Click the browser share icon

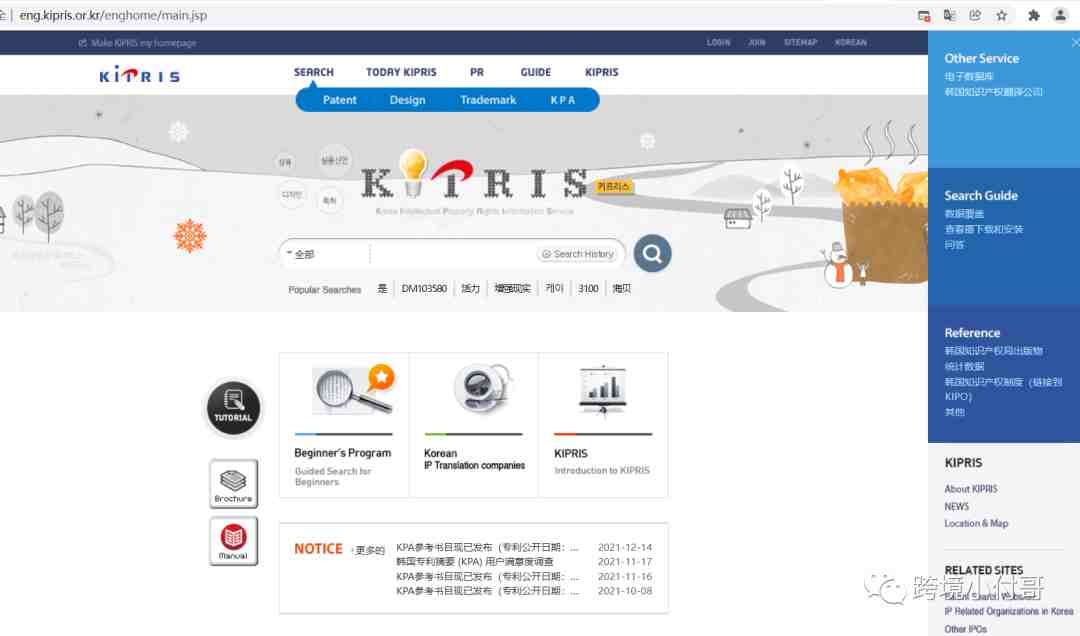click(x=975, y=15)
